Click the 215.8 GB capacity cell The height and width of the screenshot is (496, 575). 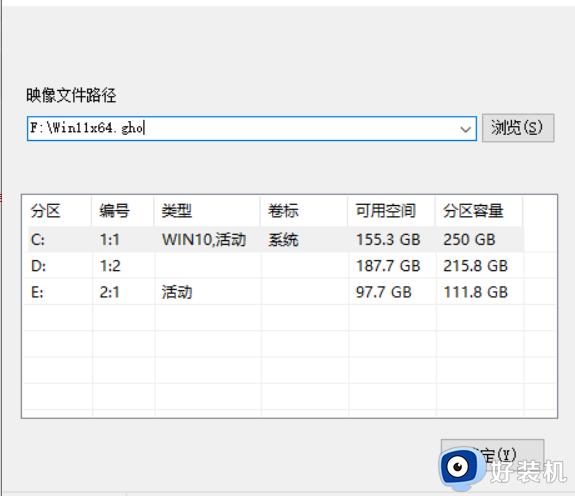pyautogui.click(x=476, y=266)
